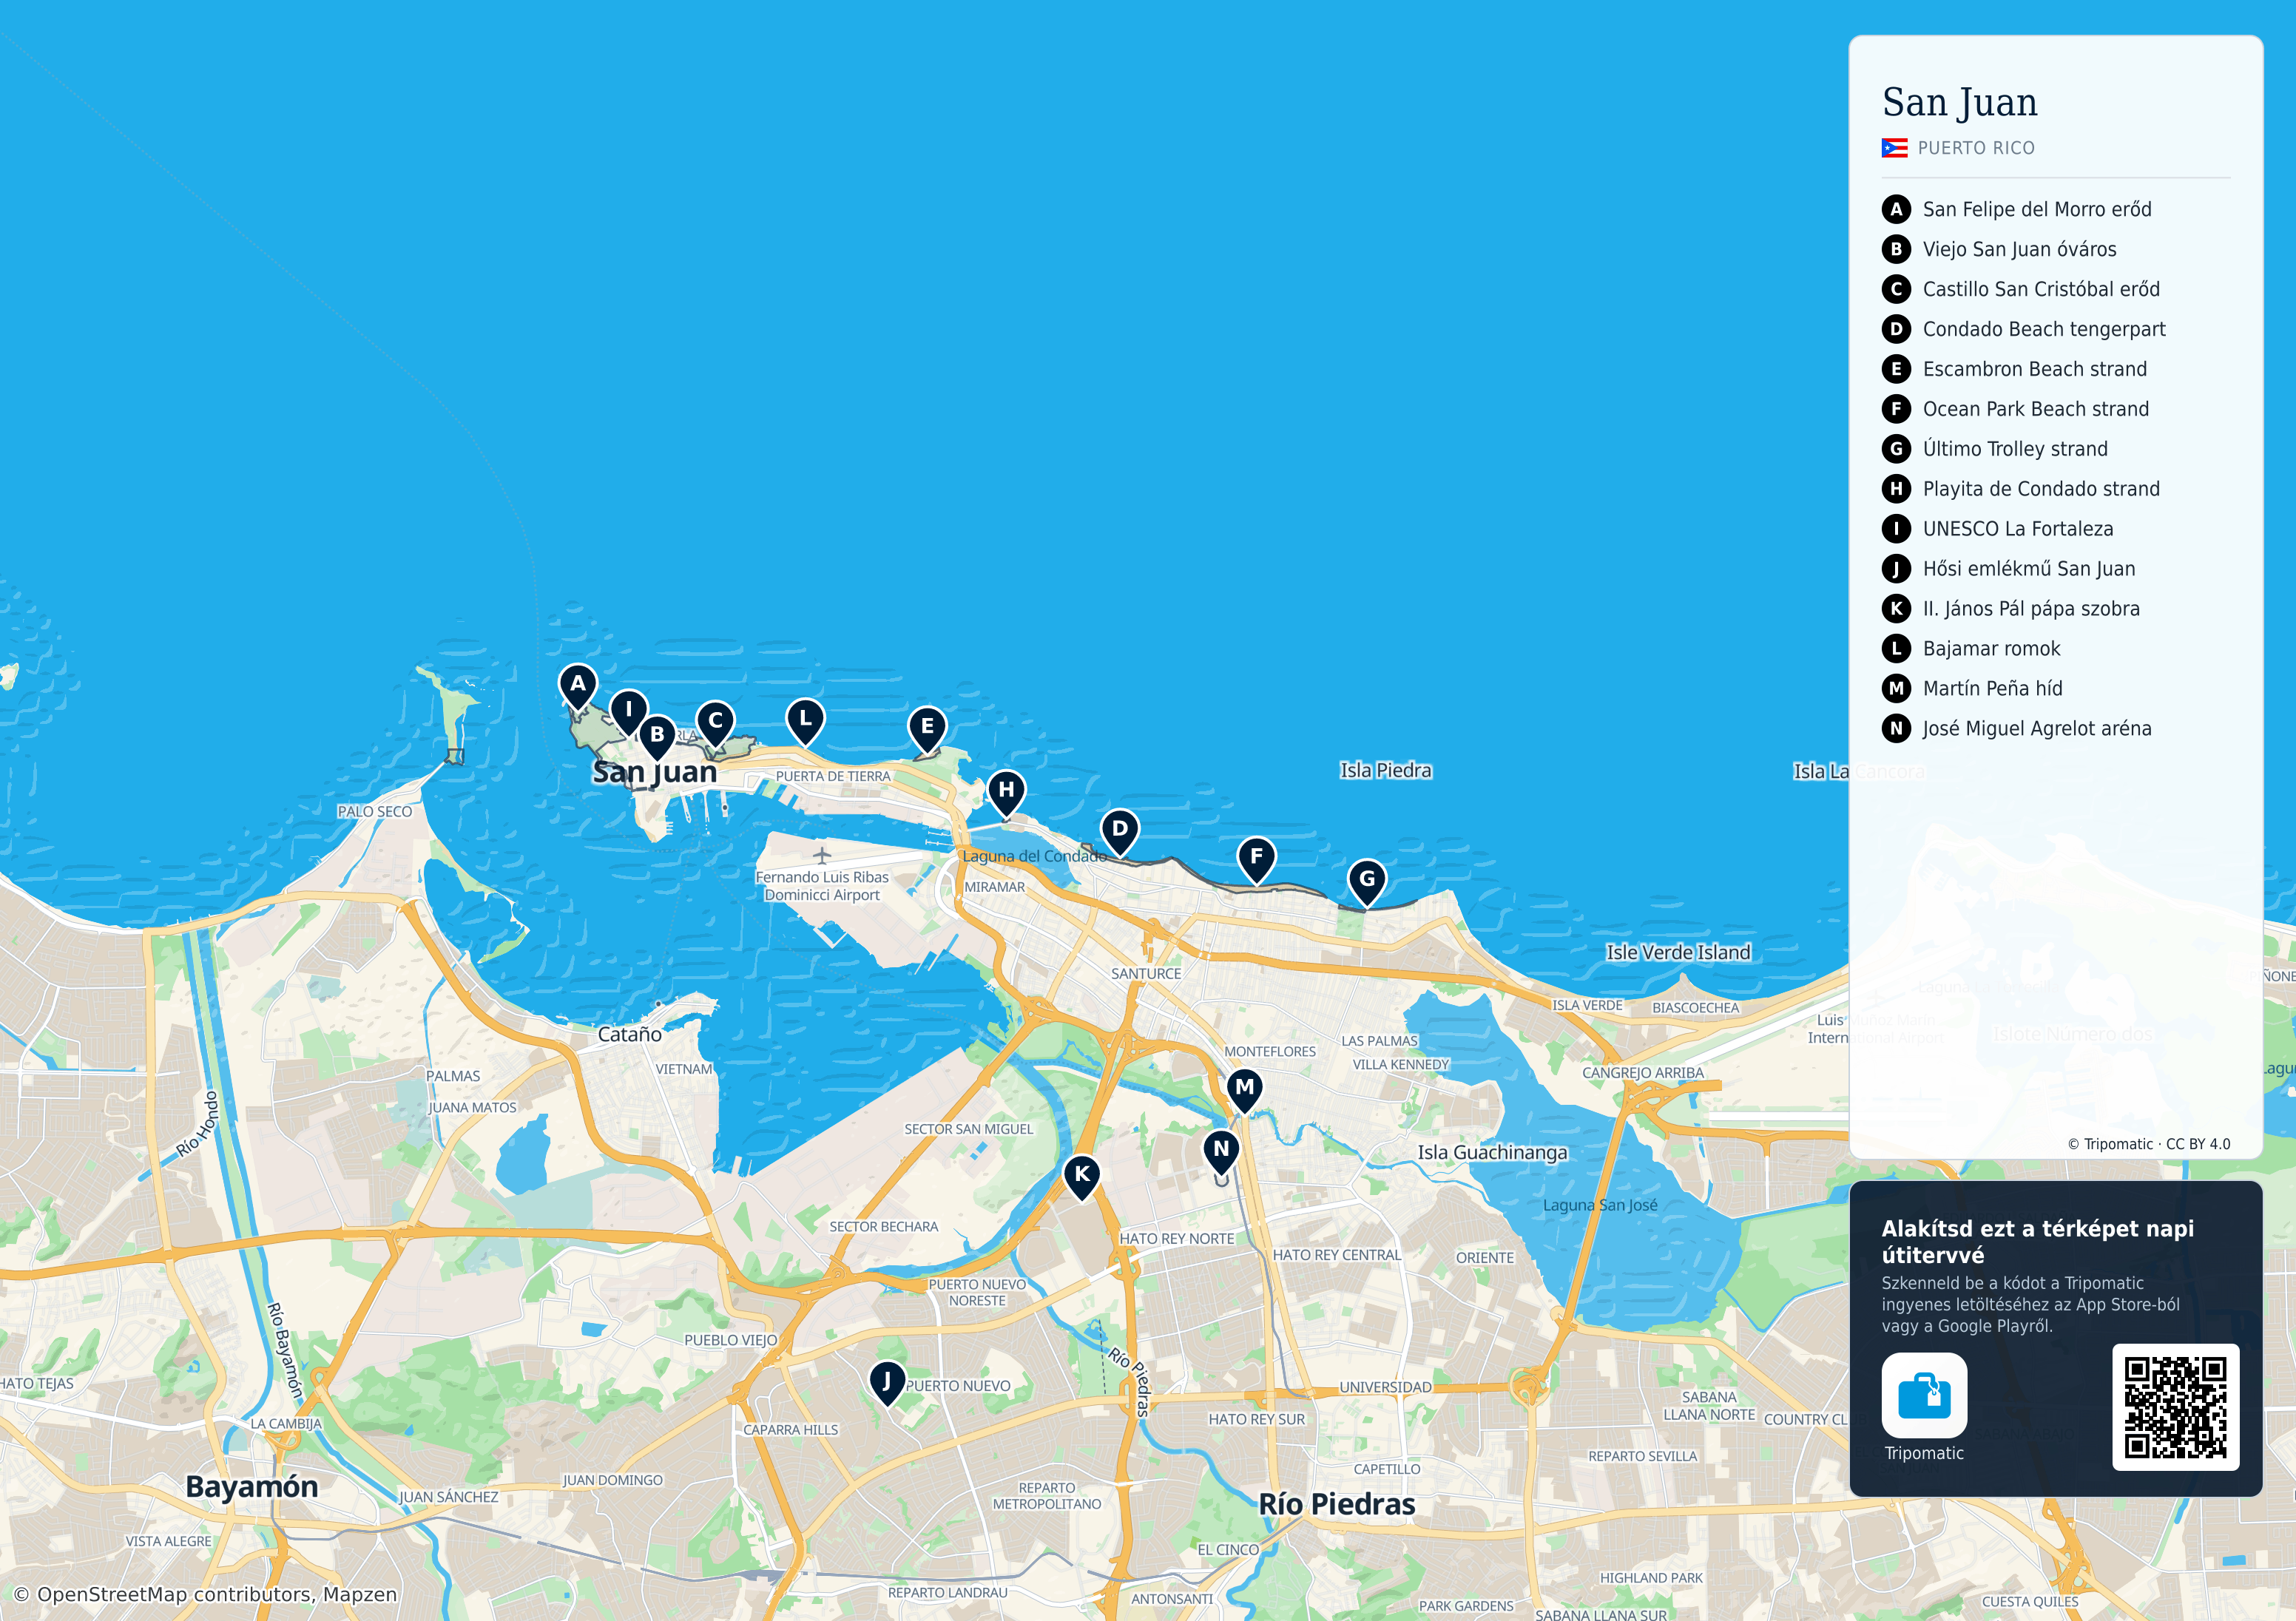Click 'Bayamón' city label on map
This screenshot has height=1621, width=2296.
point(252,1487)
